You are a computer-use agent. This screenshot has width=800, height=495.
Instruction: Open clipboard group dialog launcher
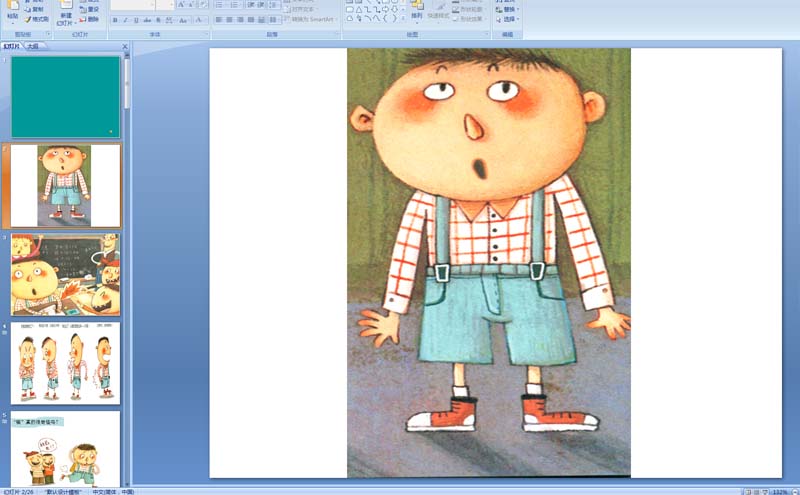tap(49, 34)
